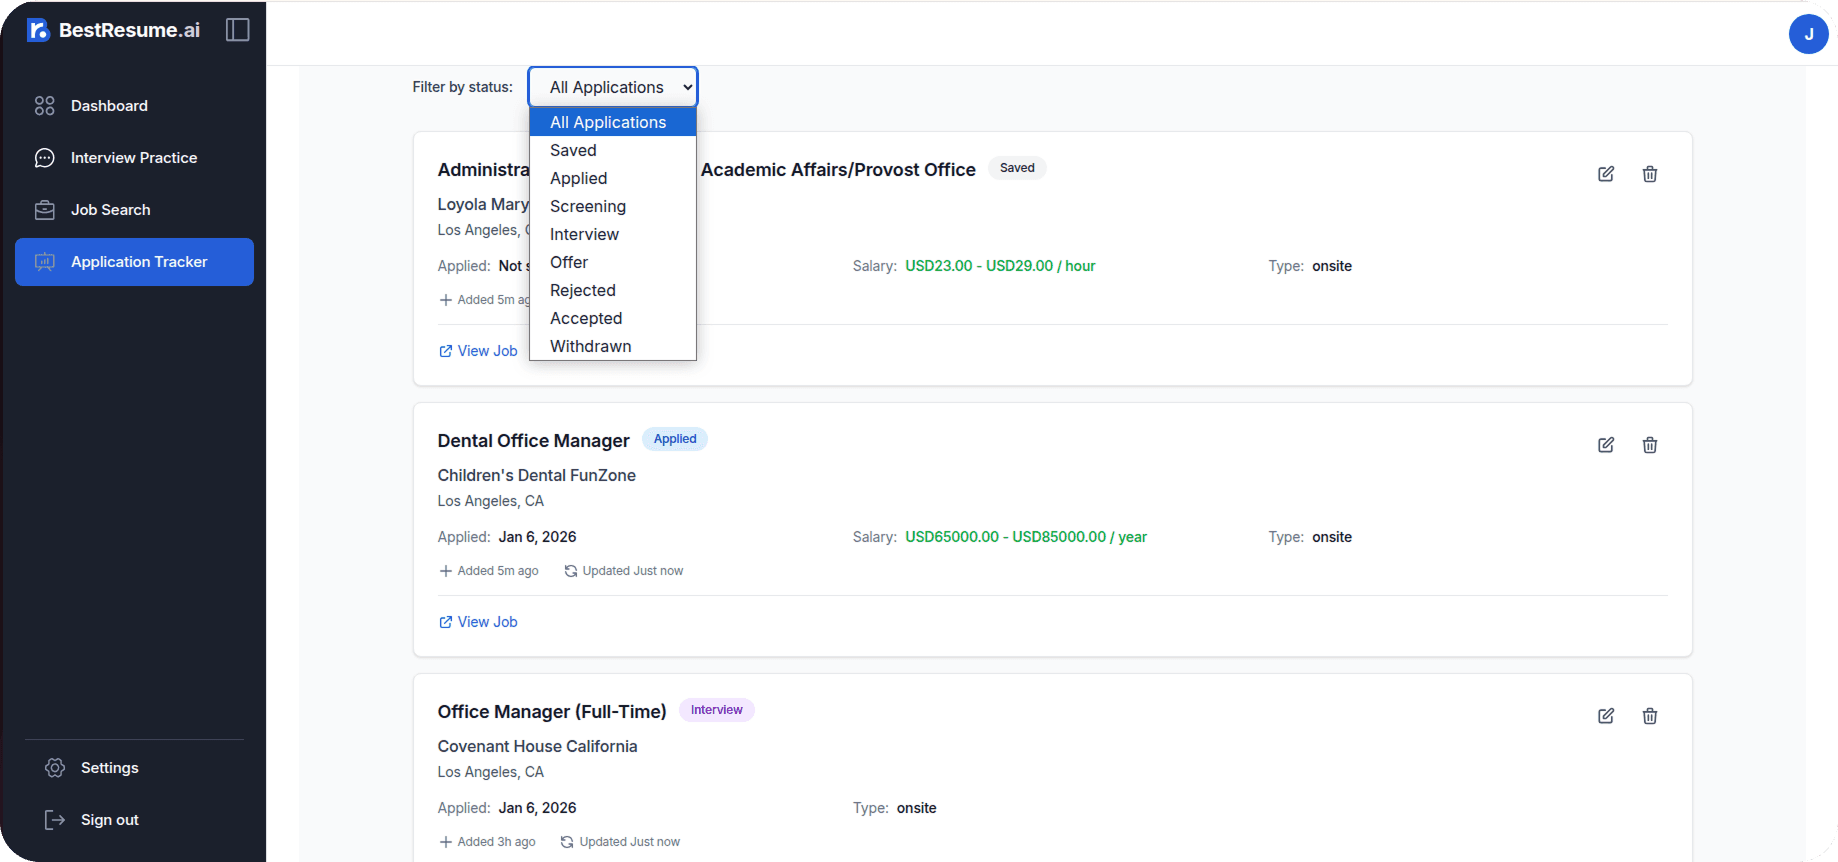Choose Interview status option
Viewport: 1838px width, 862px height.
click(613, 234)
